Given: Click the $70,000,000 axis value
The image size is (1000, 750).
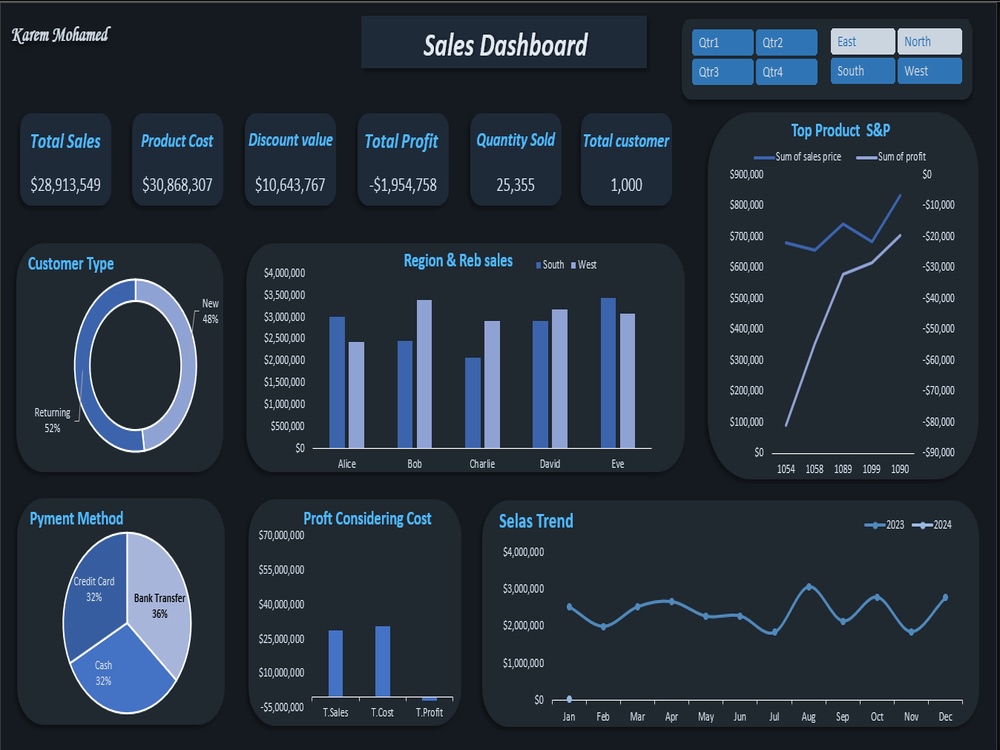Looking at the screenshot, I should 281,535.
